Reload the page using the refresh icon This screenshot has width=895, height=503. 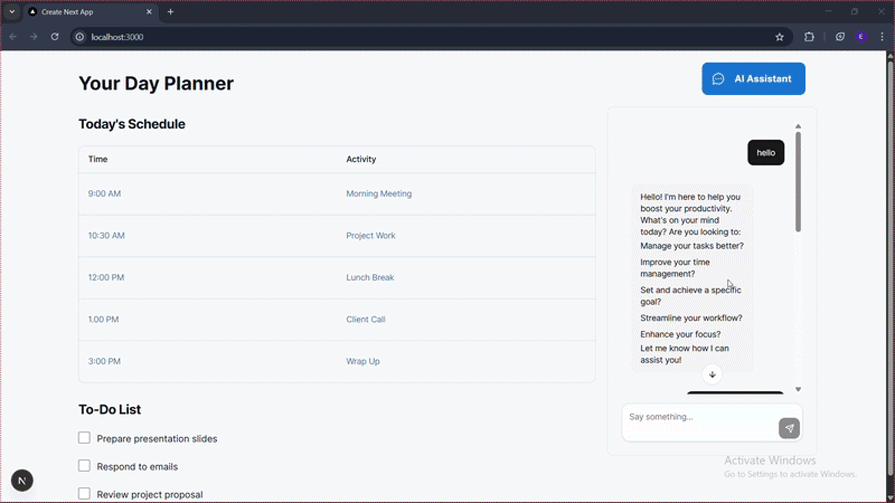coord(54,37)
